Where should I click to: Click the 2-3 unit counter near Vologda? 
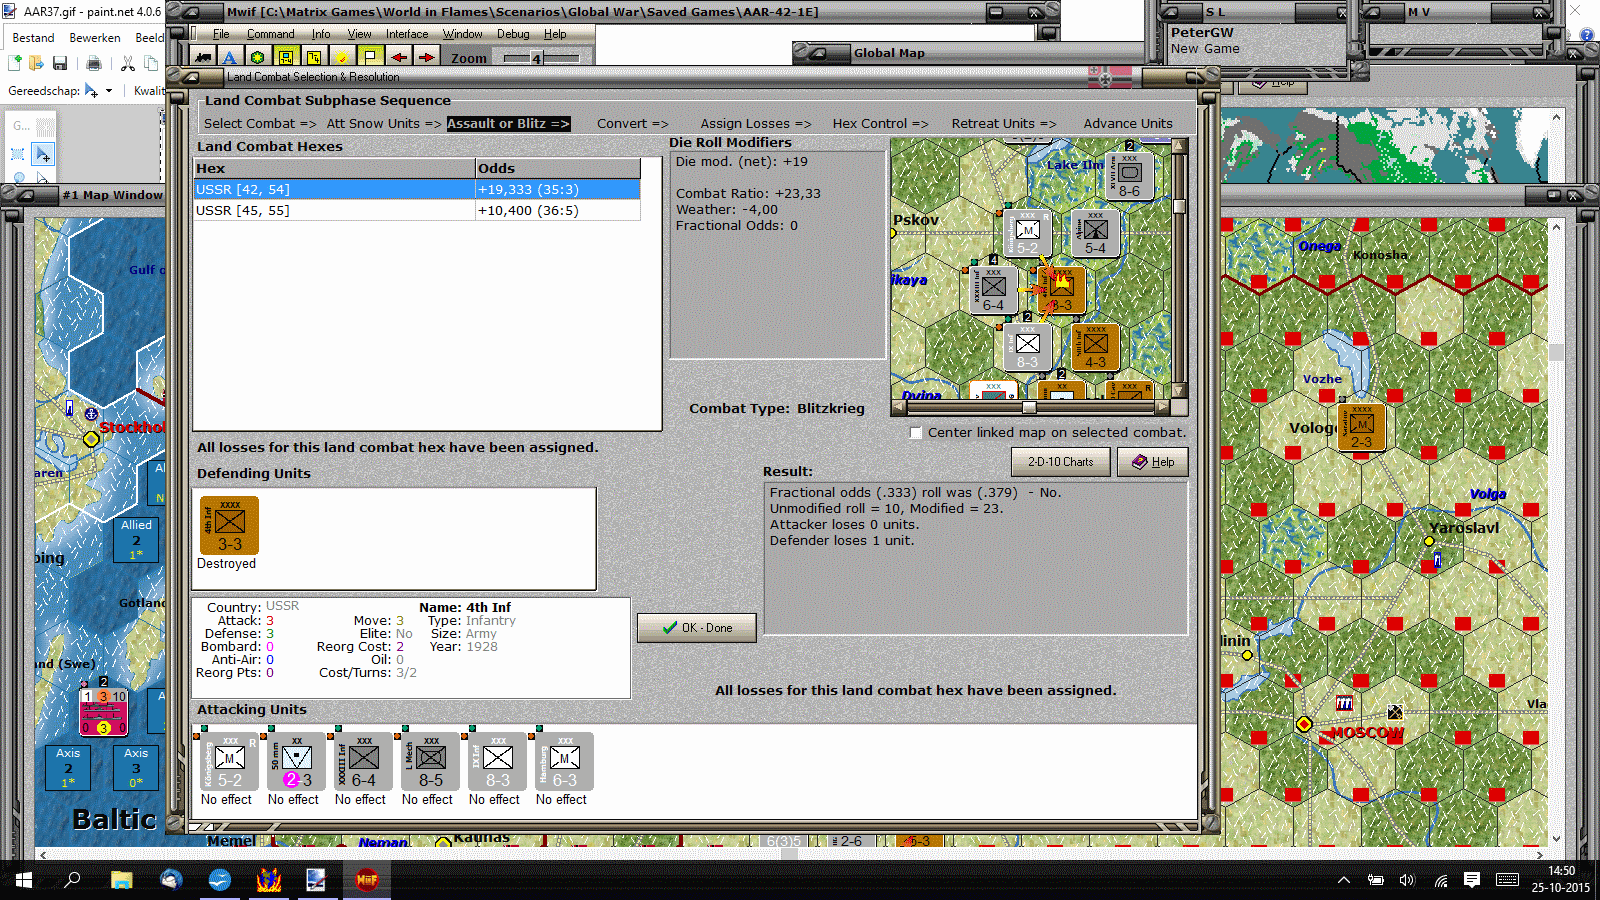click(x=1361, y=427)
